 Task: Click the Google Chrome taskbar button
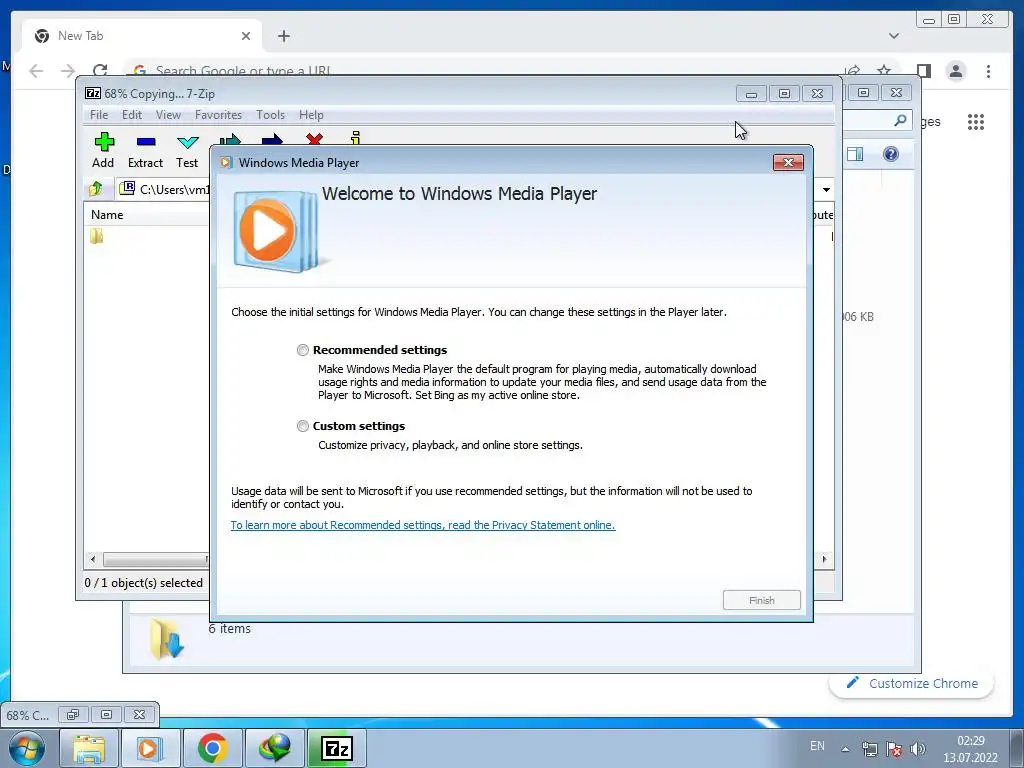(x=212, y=748)
